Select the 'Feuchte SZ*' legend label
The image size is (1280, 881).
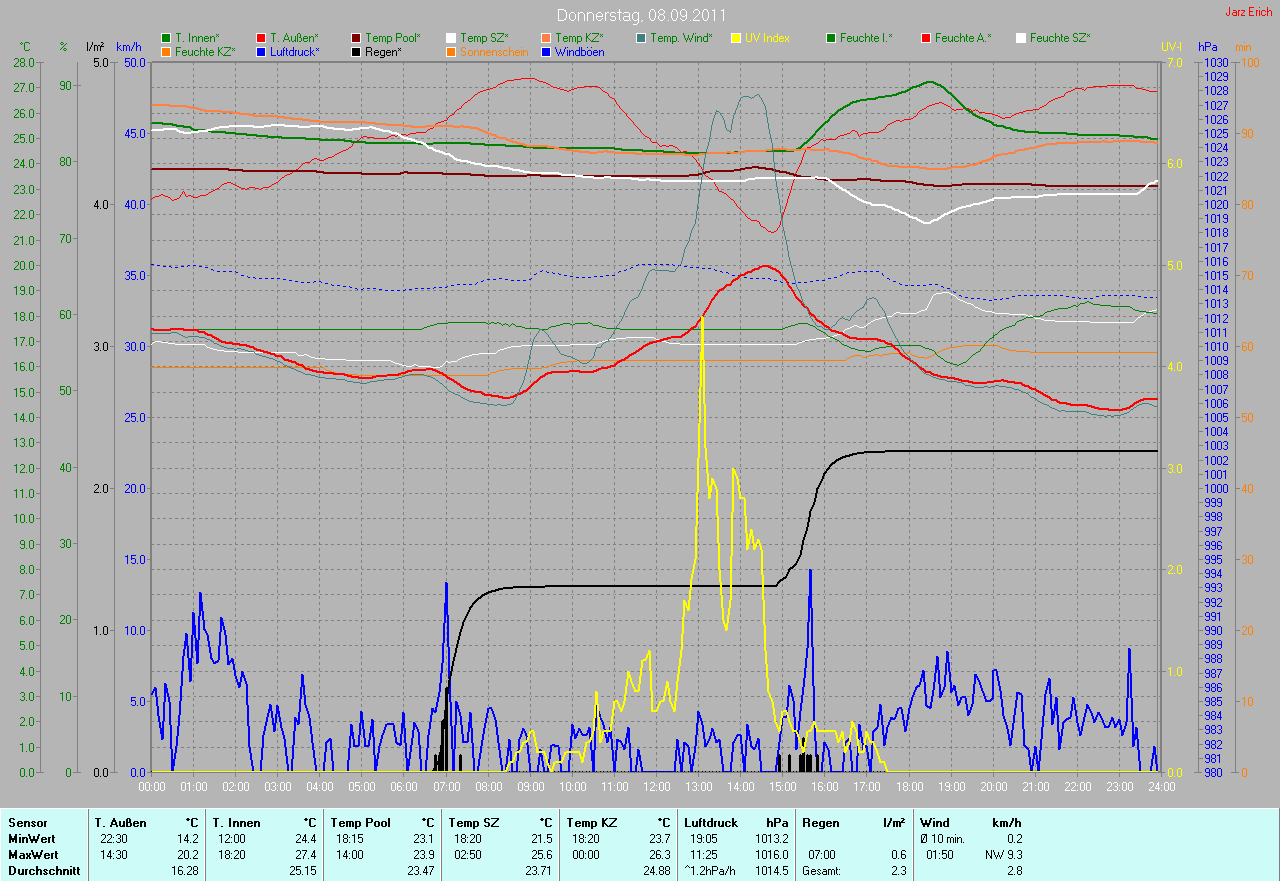tap(1060, 38)
